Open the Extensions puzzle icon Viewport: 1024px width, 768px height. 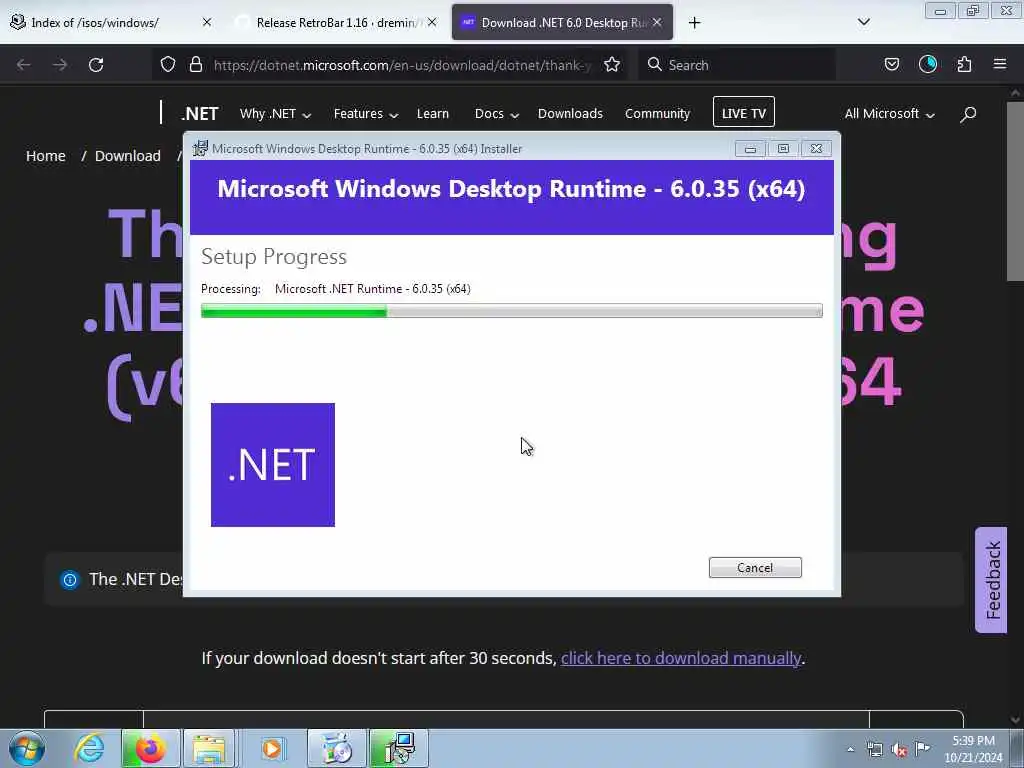964,65
